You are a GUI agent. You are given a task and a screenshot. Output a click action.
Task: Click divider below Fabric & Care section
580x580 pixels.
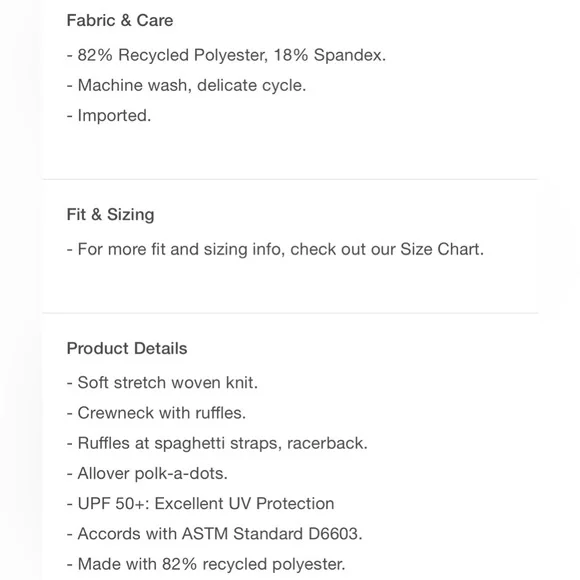click(x=290, y=179)
